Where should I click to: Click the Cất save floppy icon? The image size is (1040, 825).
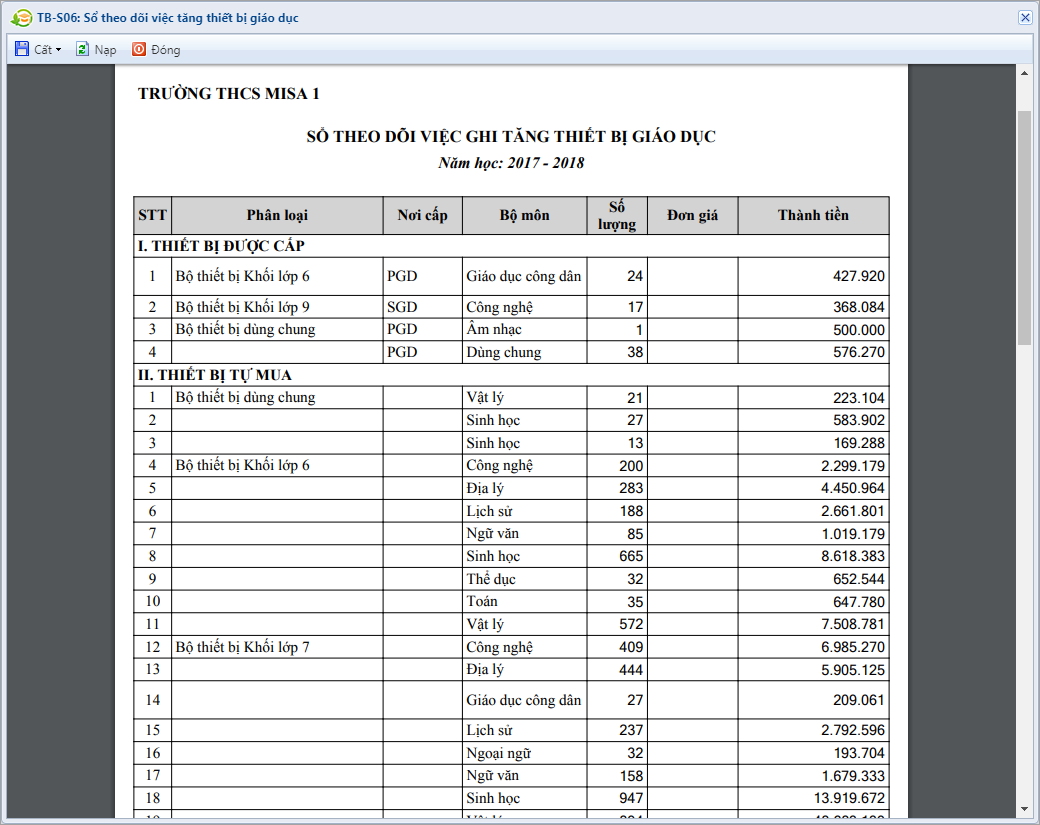tap(22, 49)
